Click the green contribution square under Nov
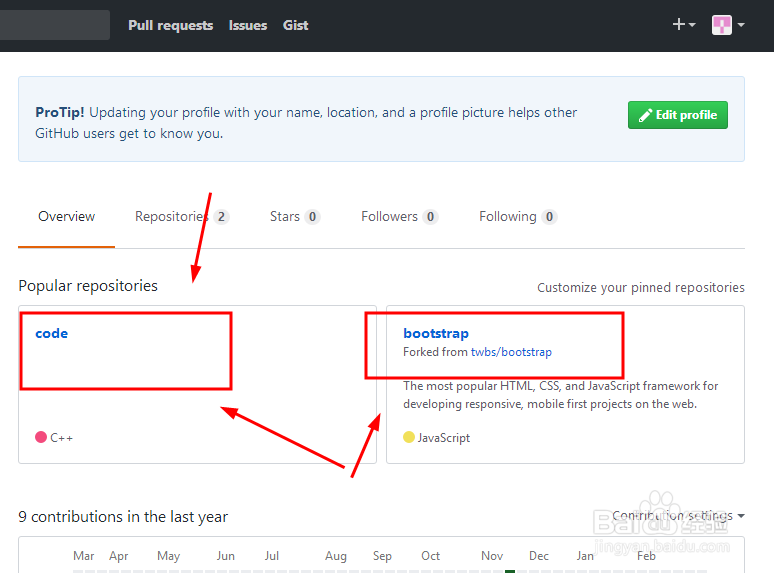 pos(510,571)
